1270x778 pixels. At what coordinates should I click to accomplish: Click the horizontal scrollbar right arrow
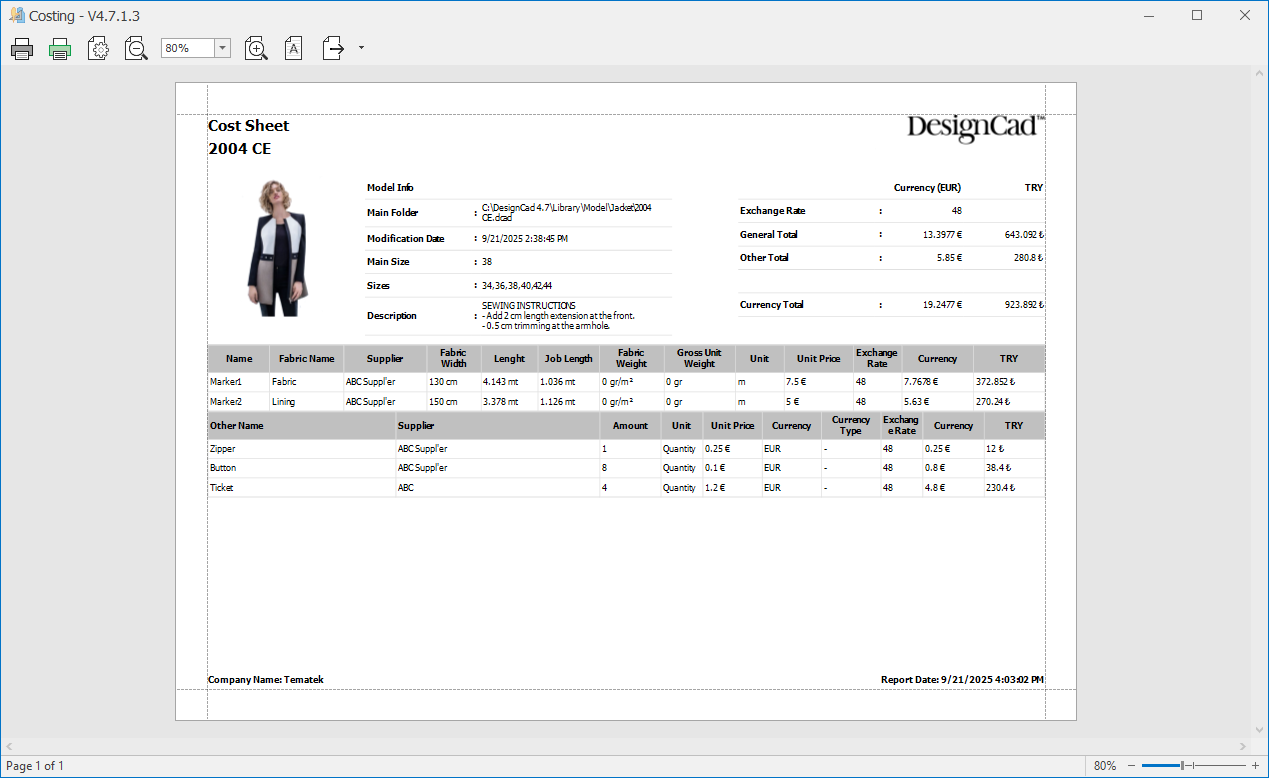[1241, 746]
